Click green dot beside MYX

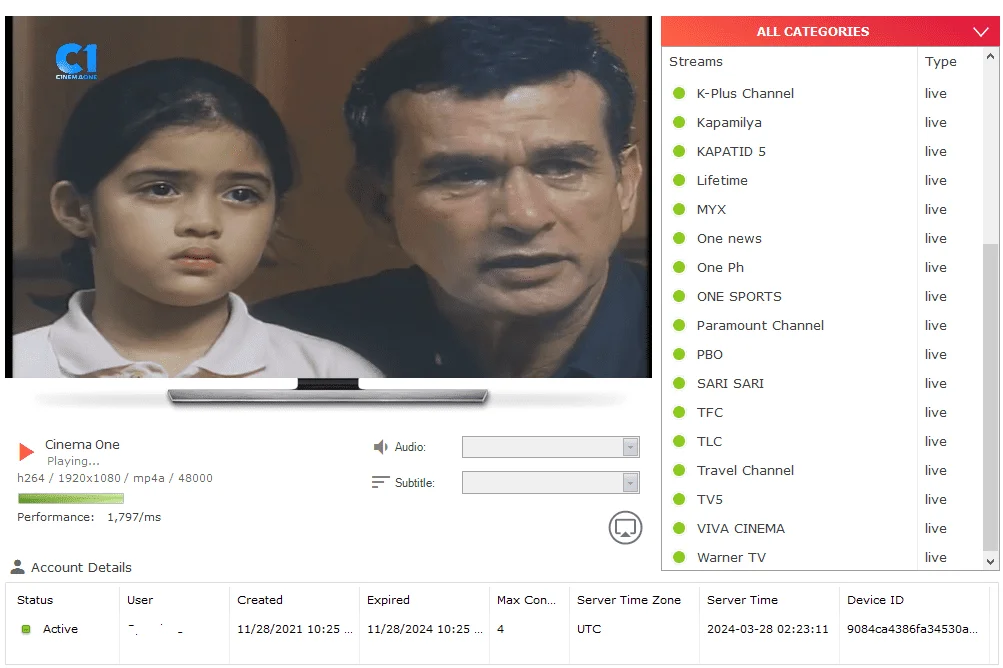tap(679, 209)
